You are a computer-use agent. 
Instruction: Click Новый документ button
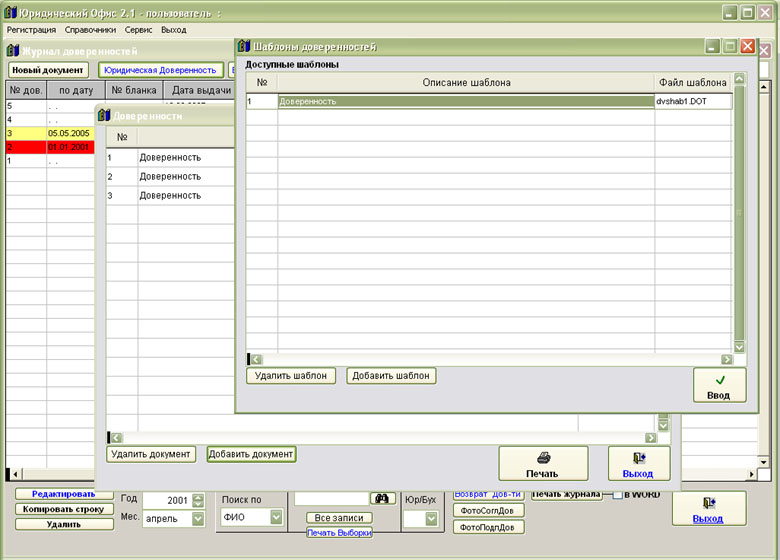48,70
